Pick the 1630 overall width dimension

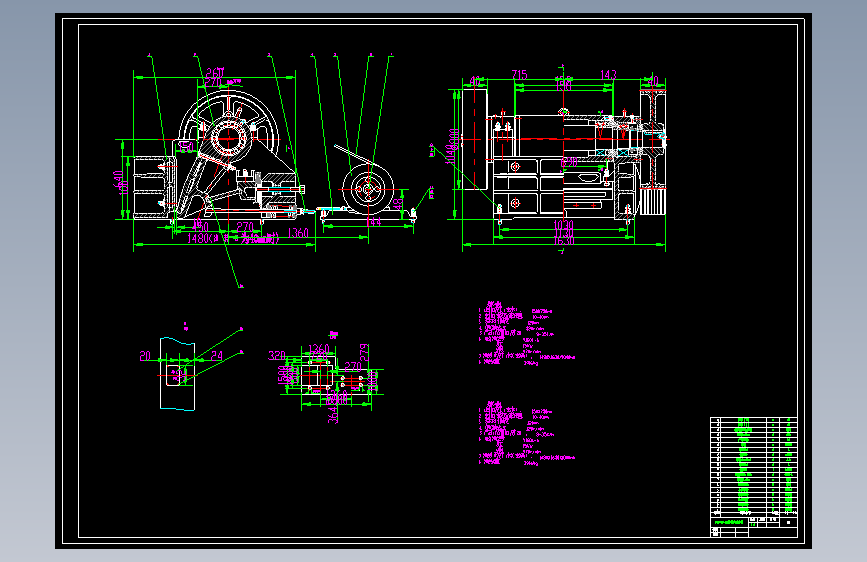pos(563,241)
